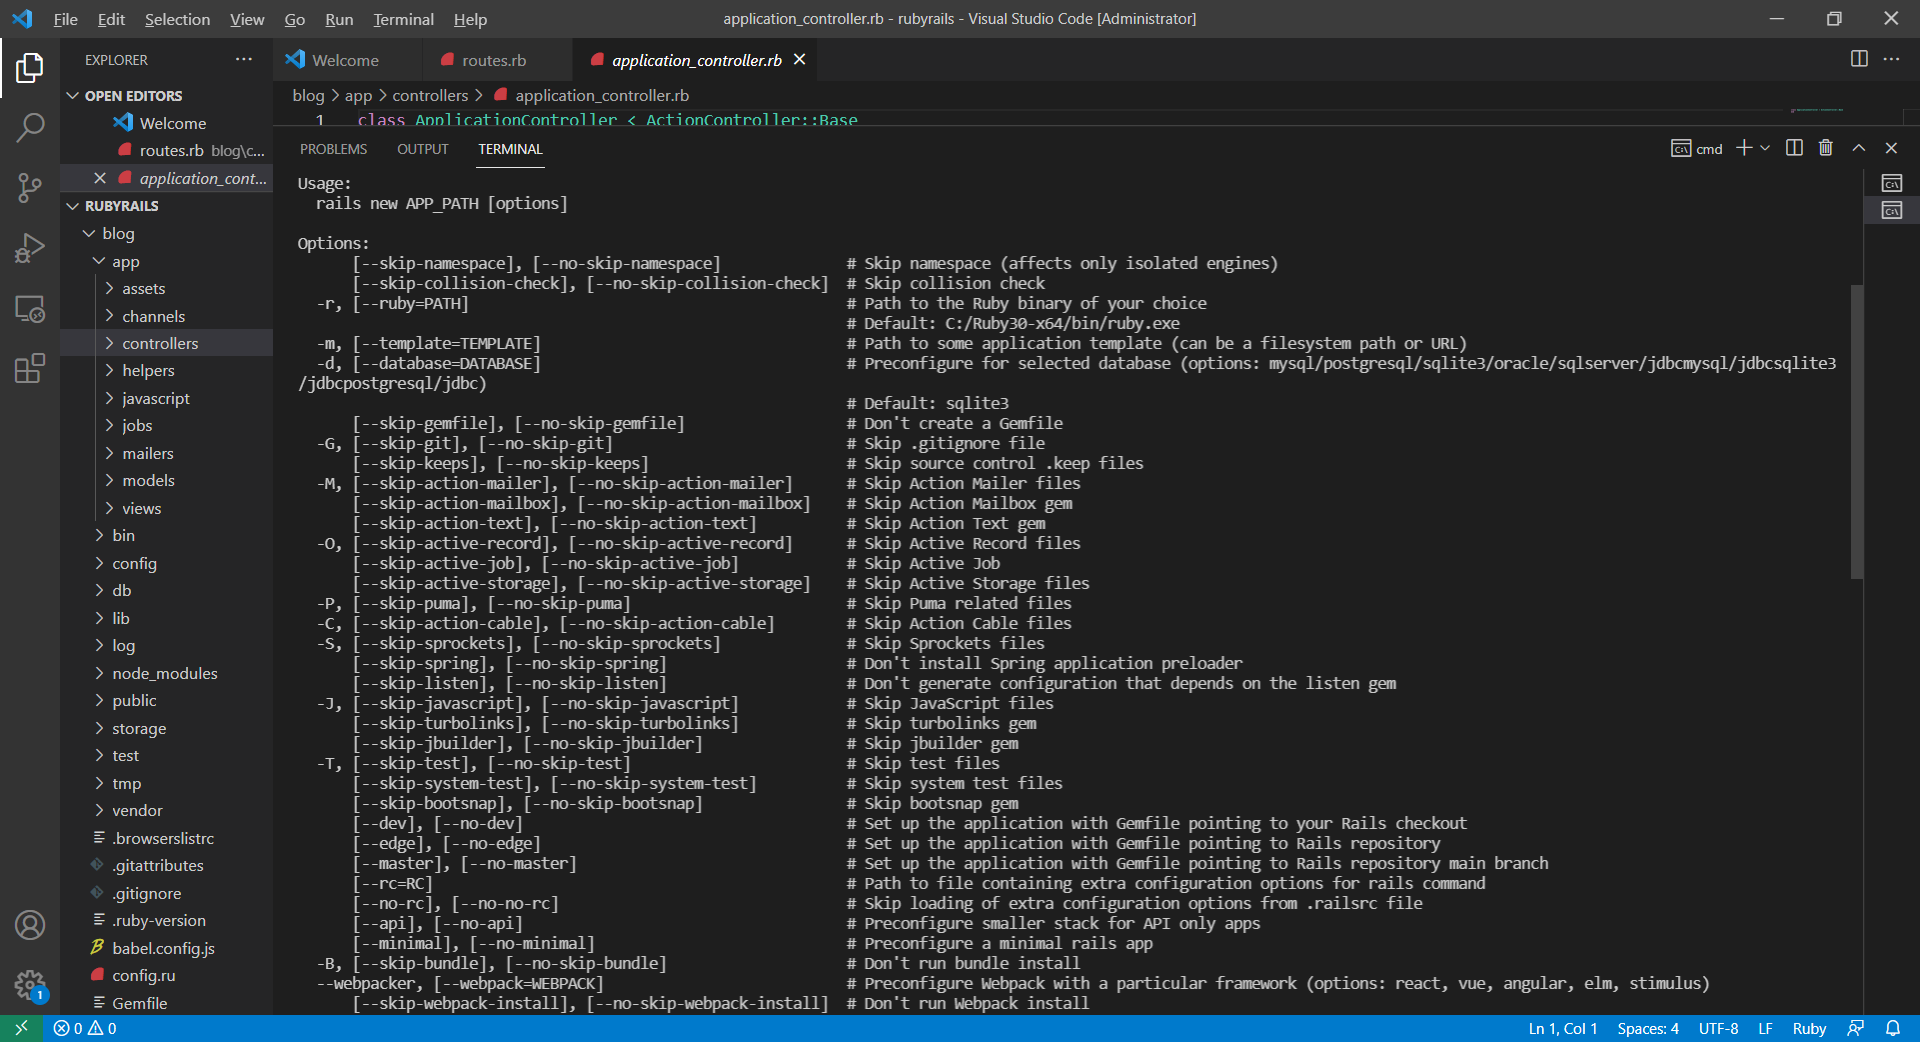Open Welcome in Open Editors list
The width and height of the screenshot is (1920, 1042).
point(166,123)
